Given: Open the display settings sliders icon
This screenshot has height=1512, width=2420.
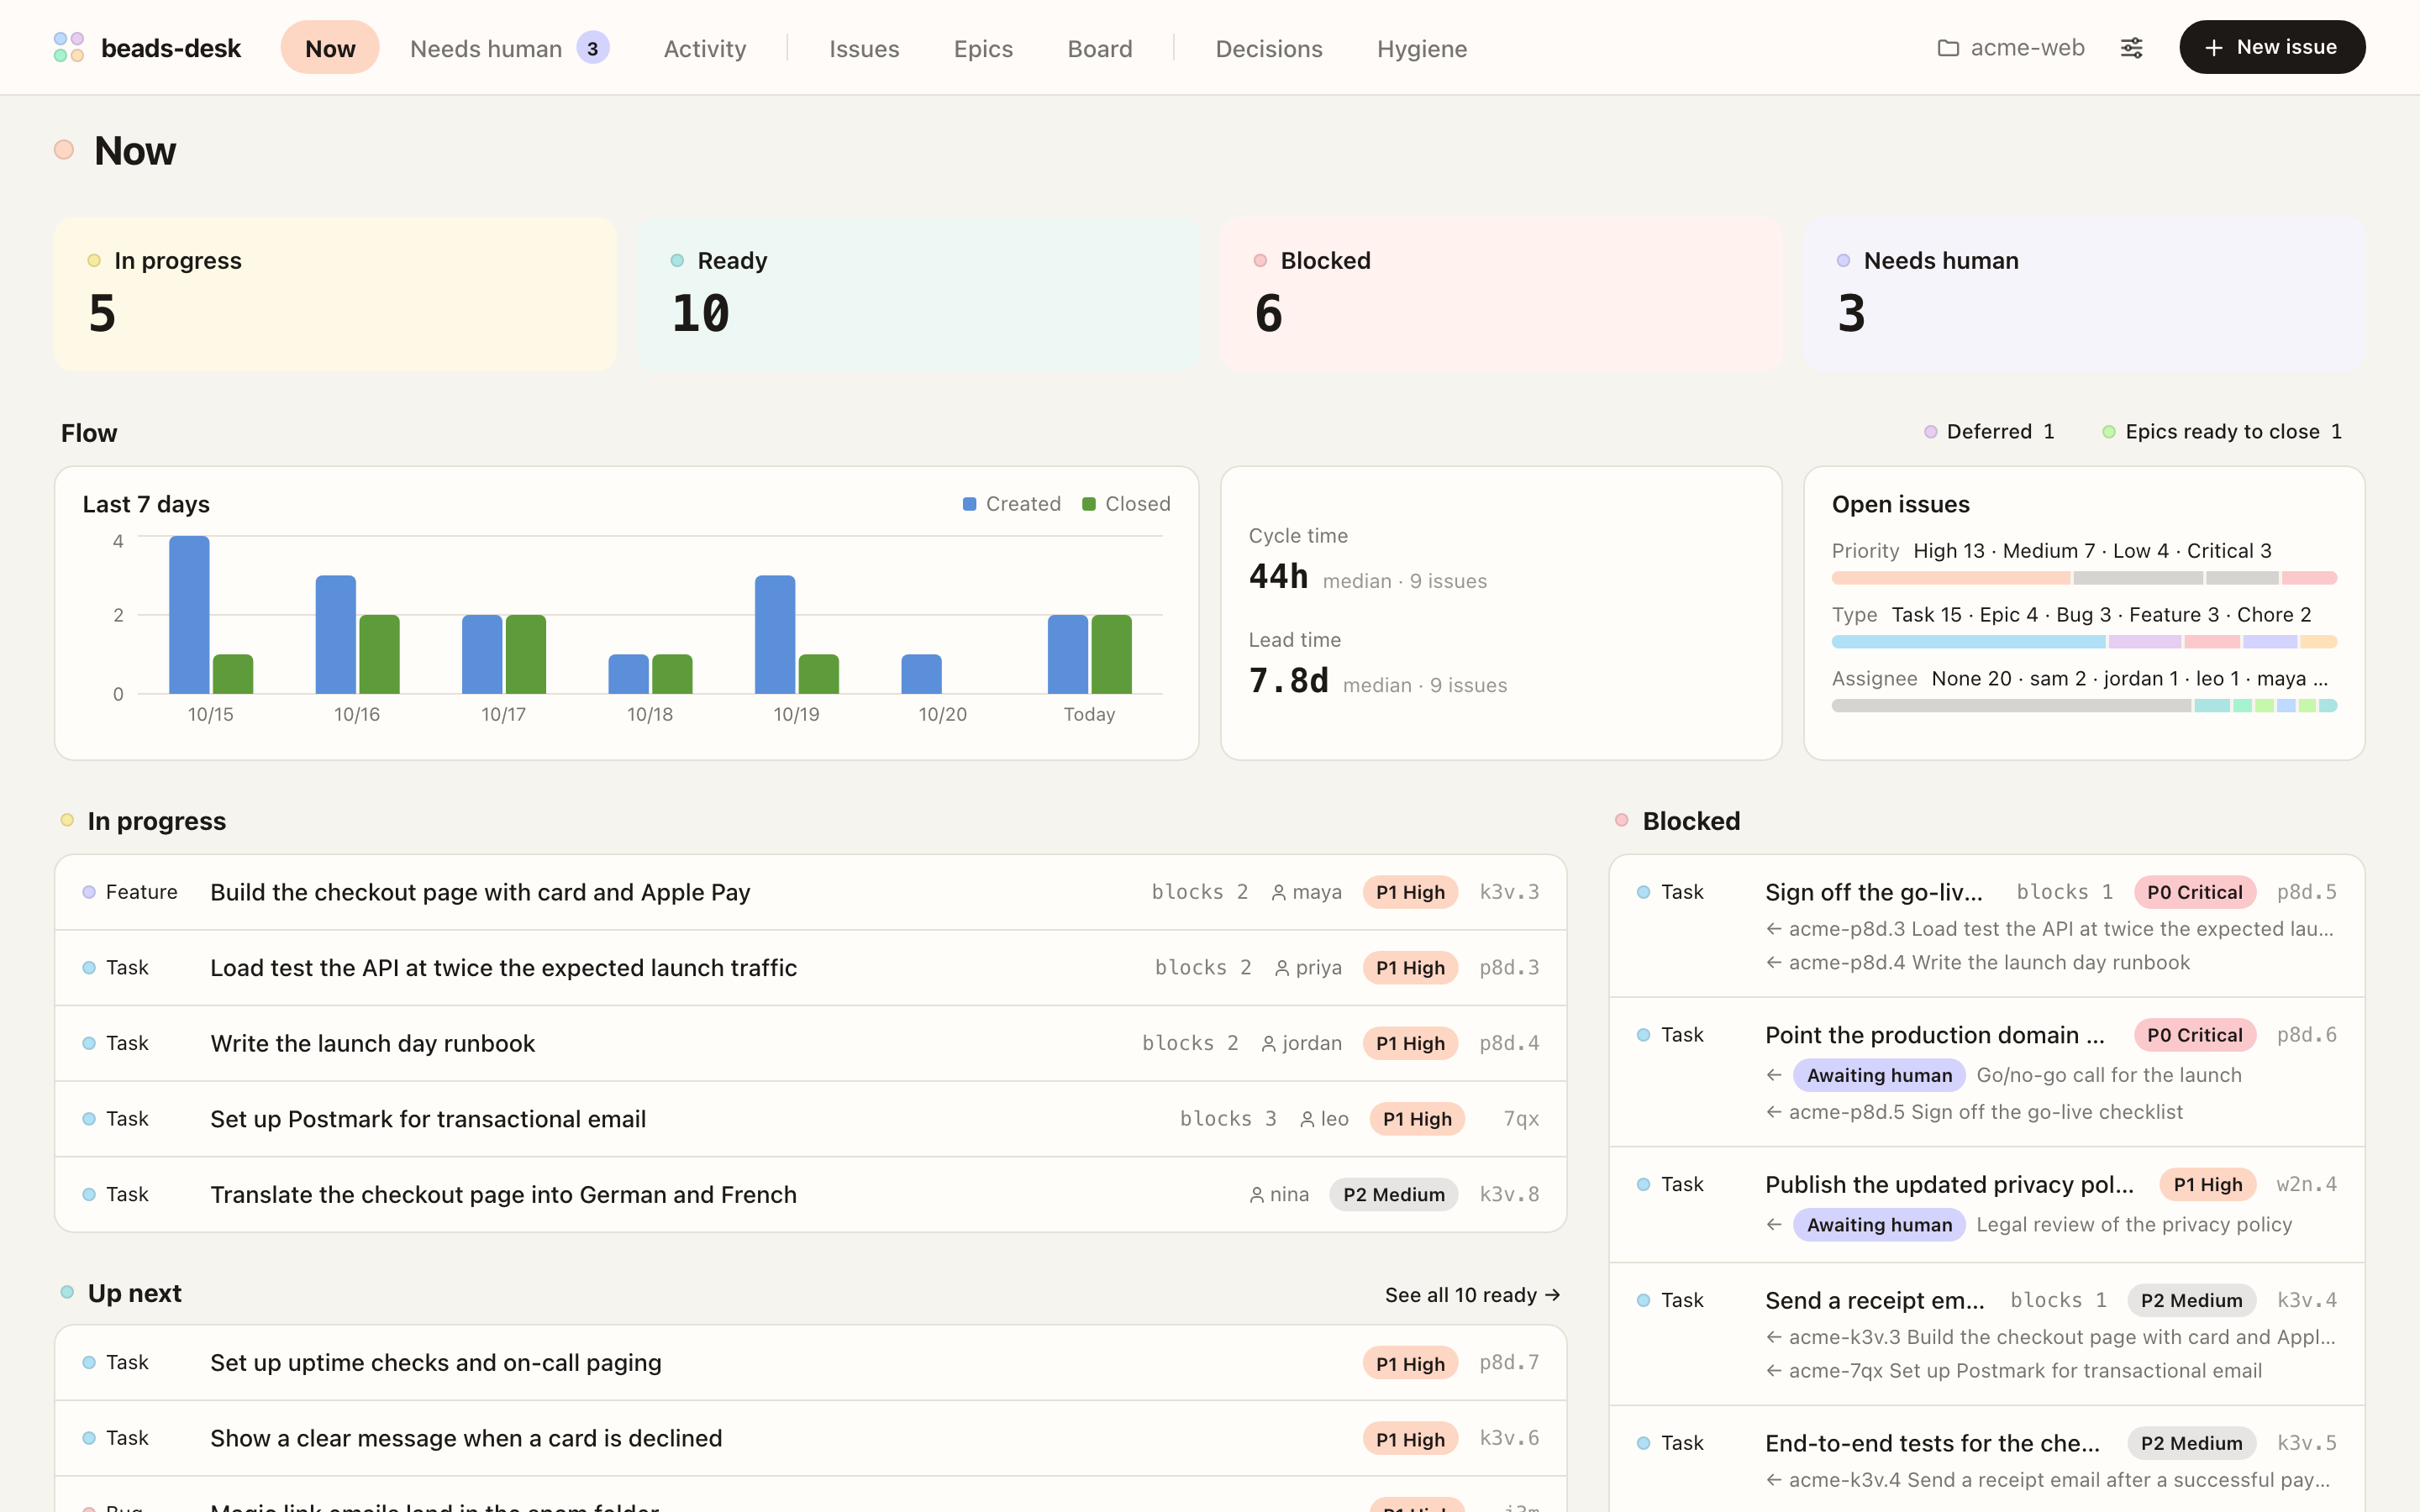Looking at the screenshot, I should pyautogui.click(x=2131, y=47).
